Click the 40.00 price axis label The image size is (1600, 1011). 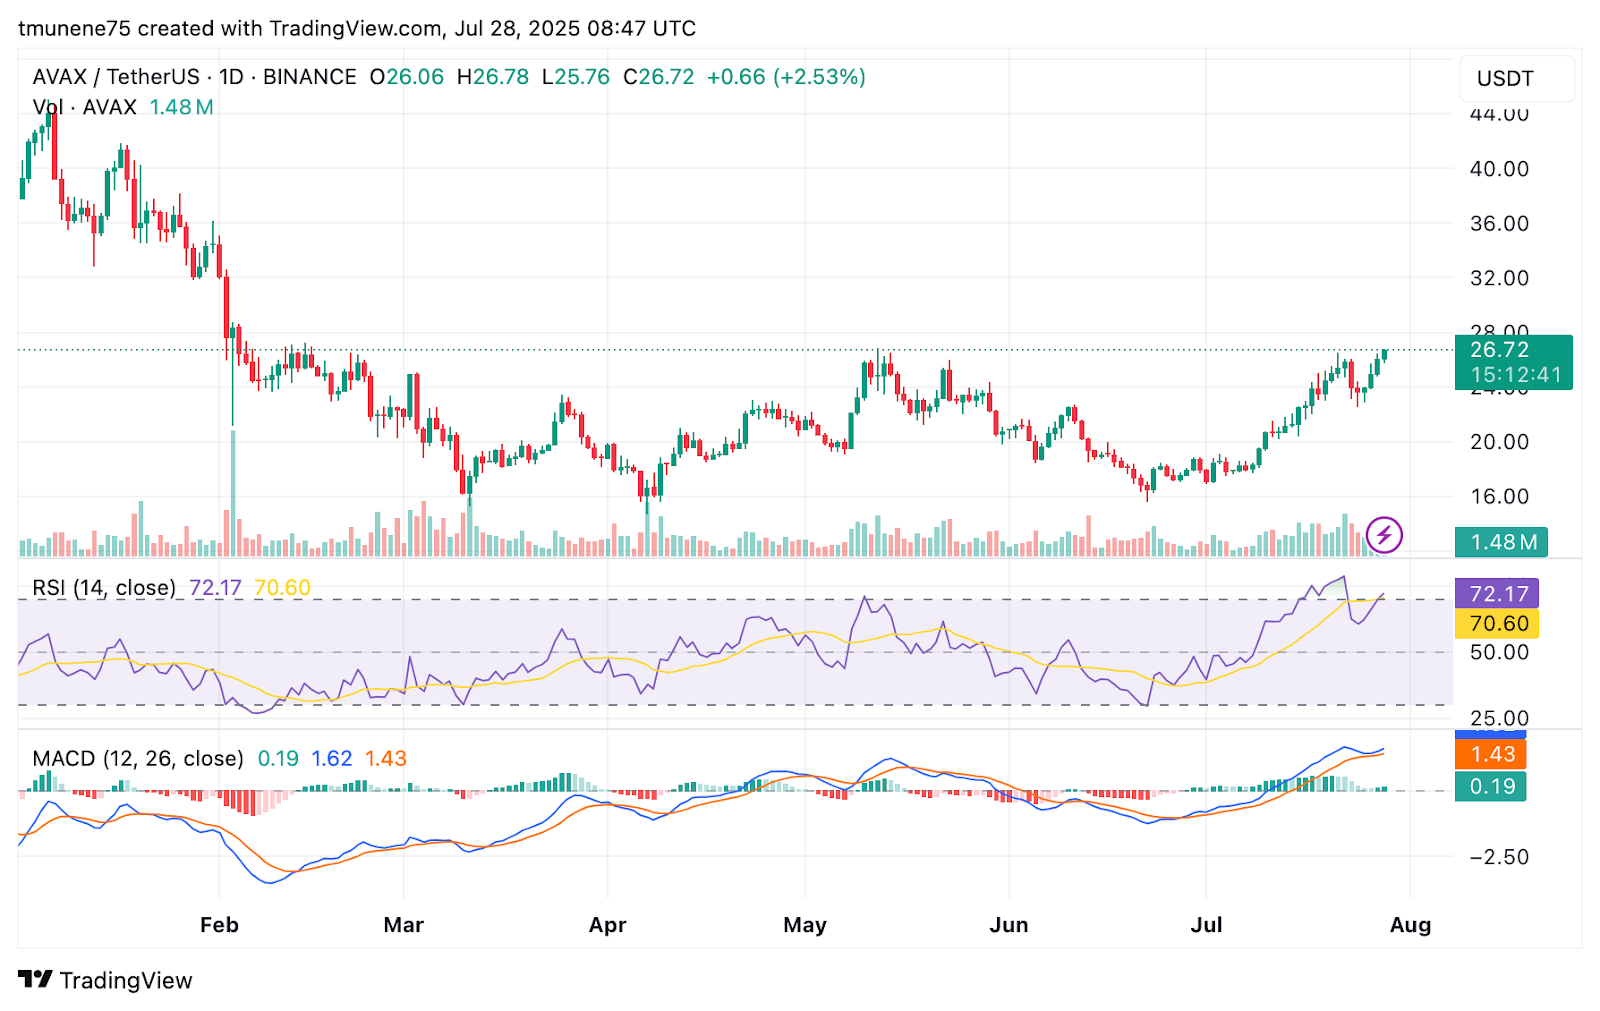click(x=1499, y=169)
